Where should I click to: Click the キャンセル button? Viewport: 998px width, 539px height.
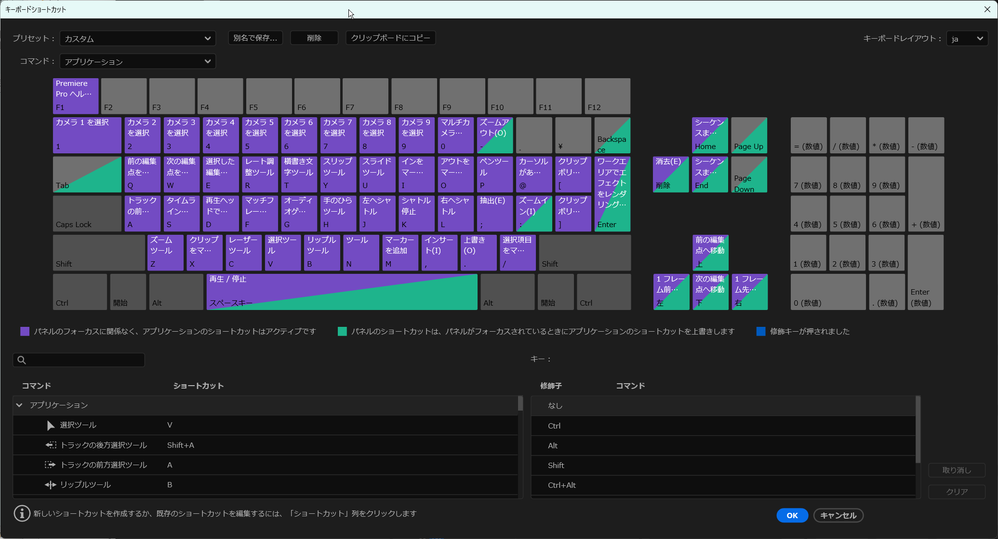838,515
